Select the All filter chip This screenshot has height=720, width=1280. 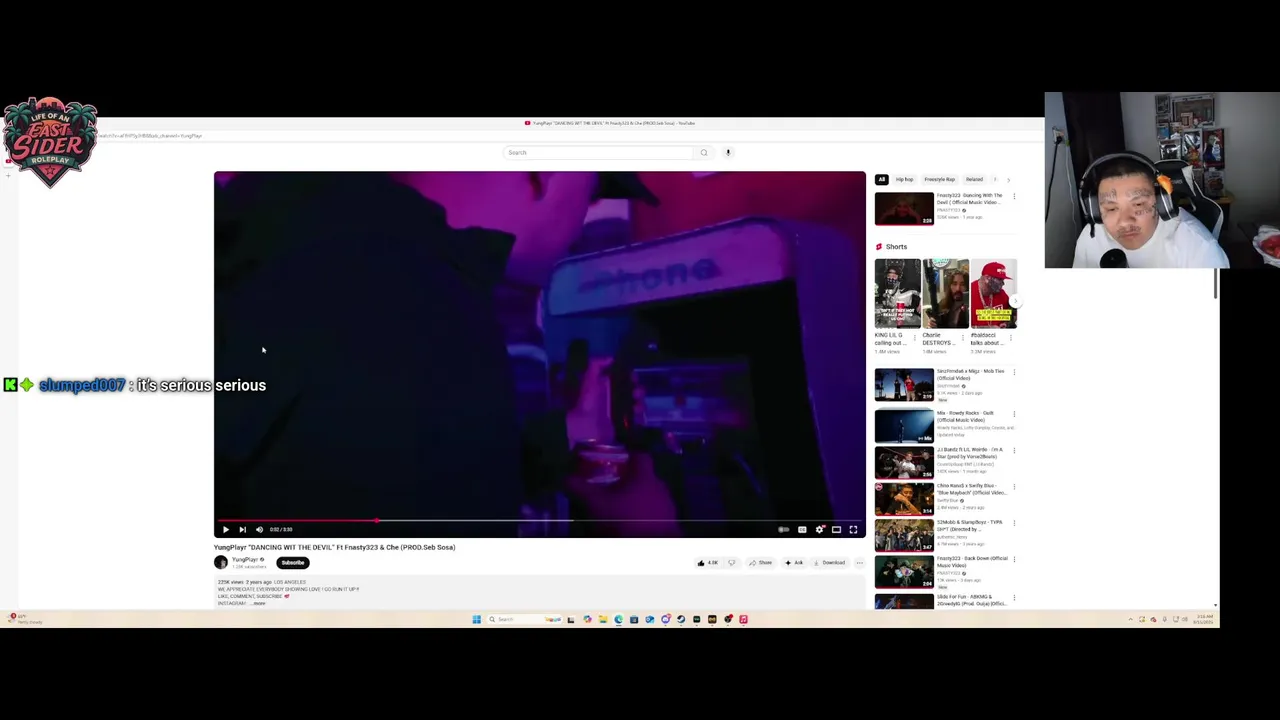(882, 179)
